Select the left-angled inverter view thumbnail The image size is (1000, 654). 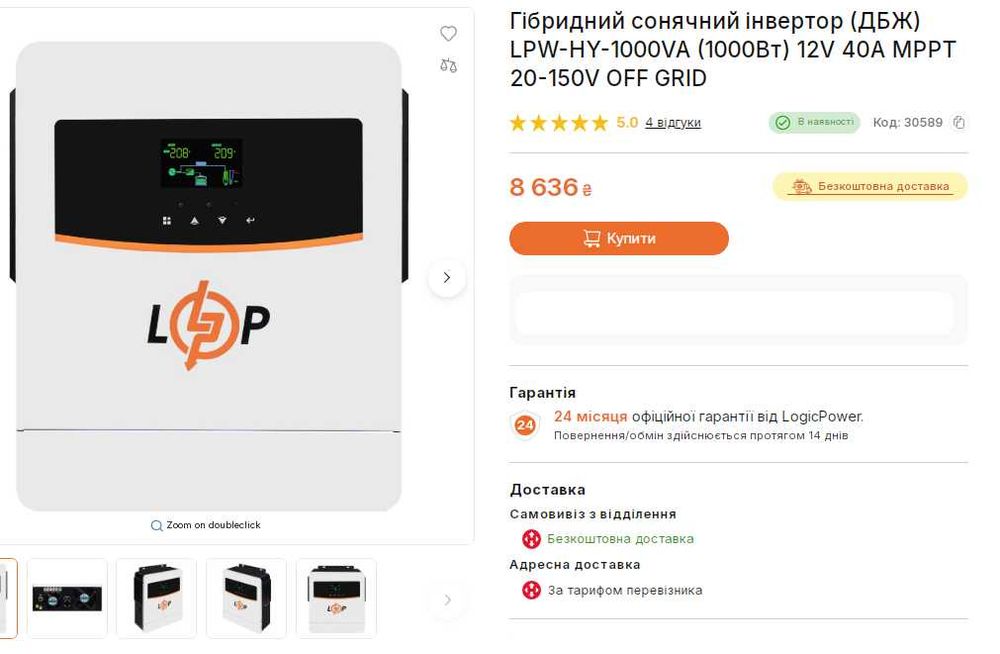coord(157,598)
